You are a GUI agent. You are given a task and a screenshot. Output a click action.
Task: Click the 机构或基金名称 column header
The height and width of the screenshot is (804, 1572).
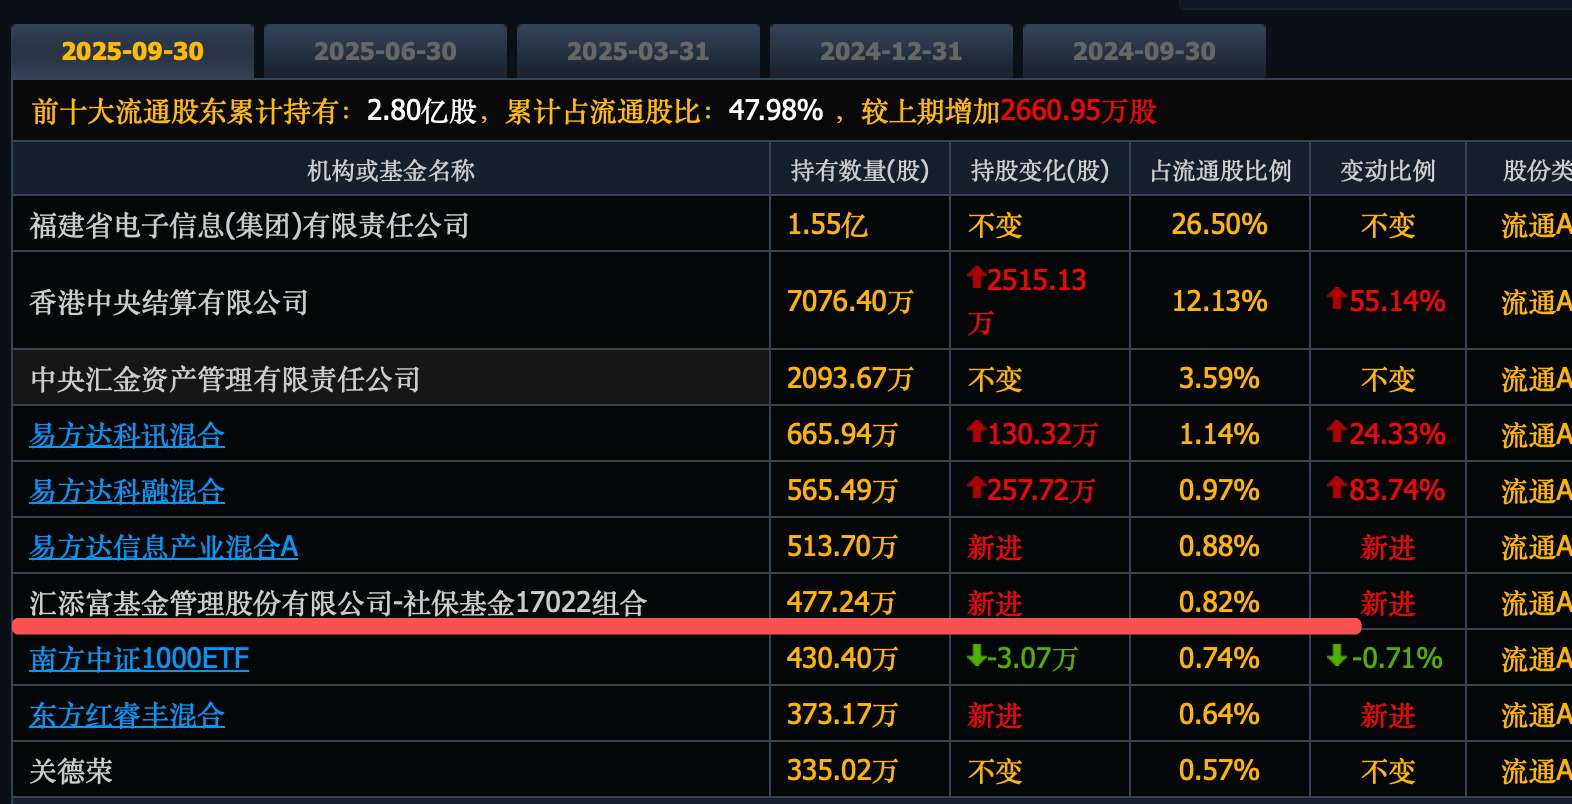391,171
